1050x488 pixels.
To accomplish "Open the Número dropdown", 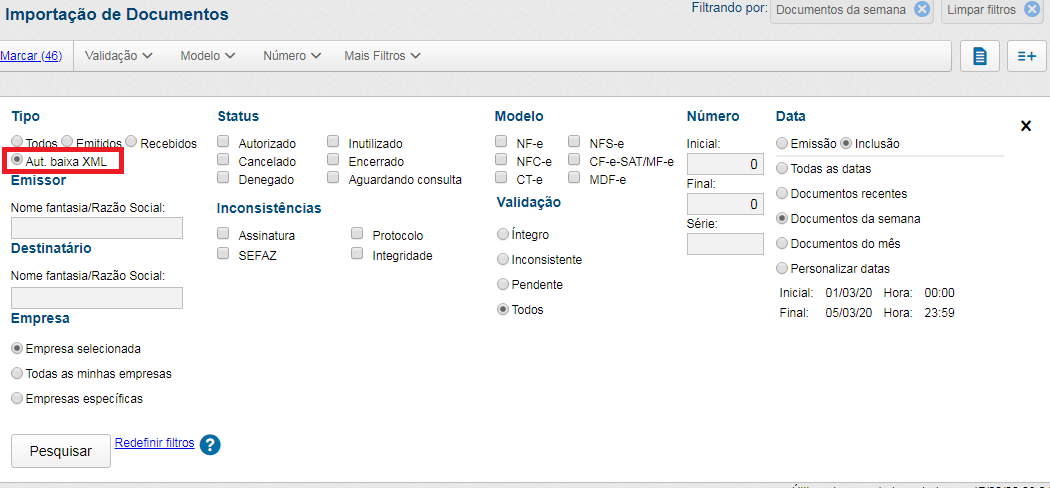I will click(292, 56).
